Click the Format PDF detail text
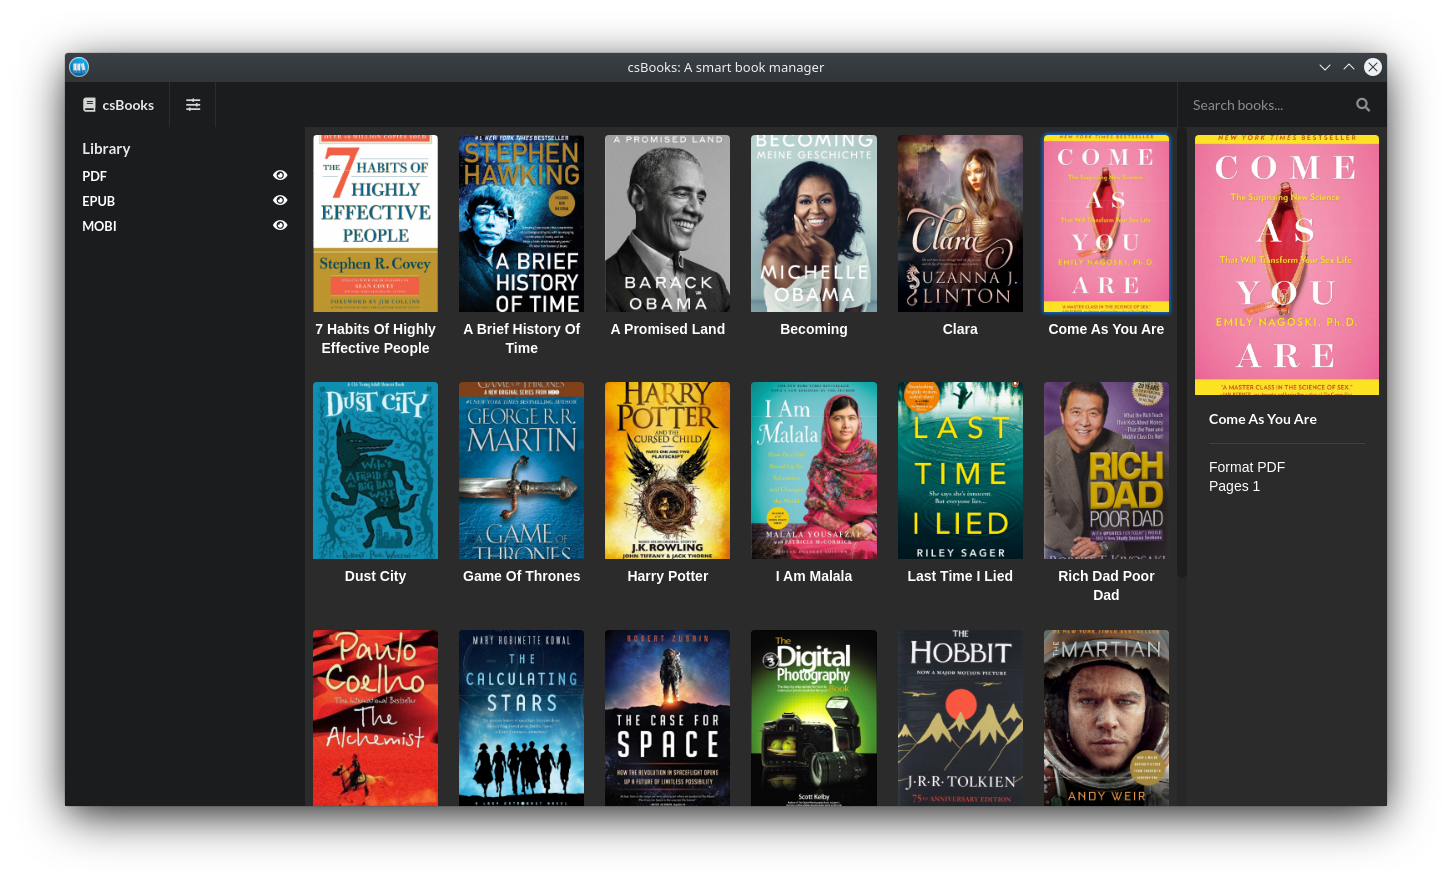 (x=1247, y=467)
